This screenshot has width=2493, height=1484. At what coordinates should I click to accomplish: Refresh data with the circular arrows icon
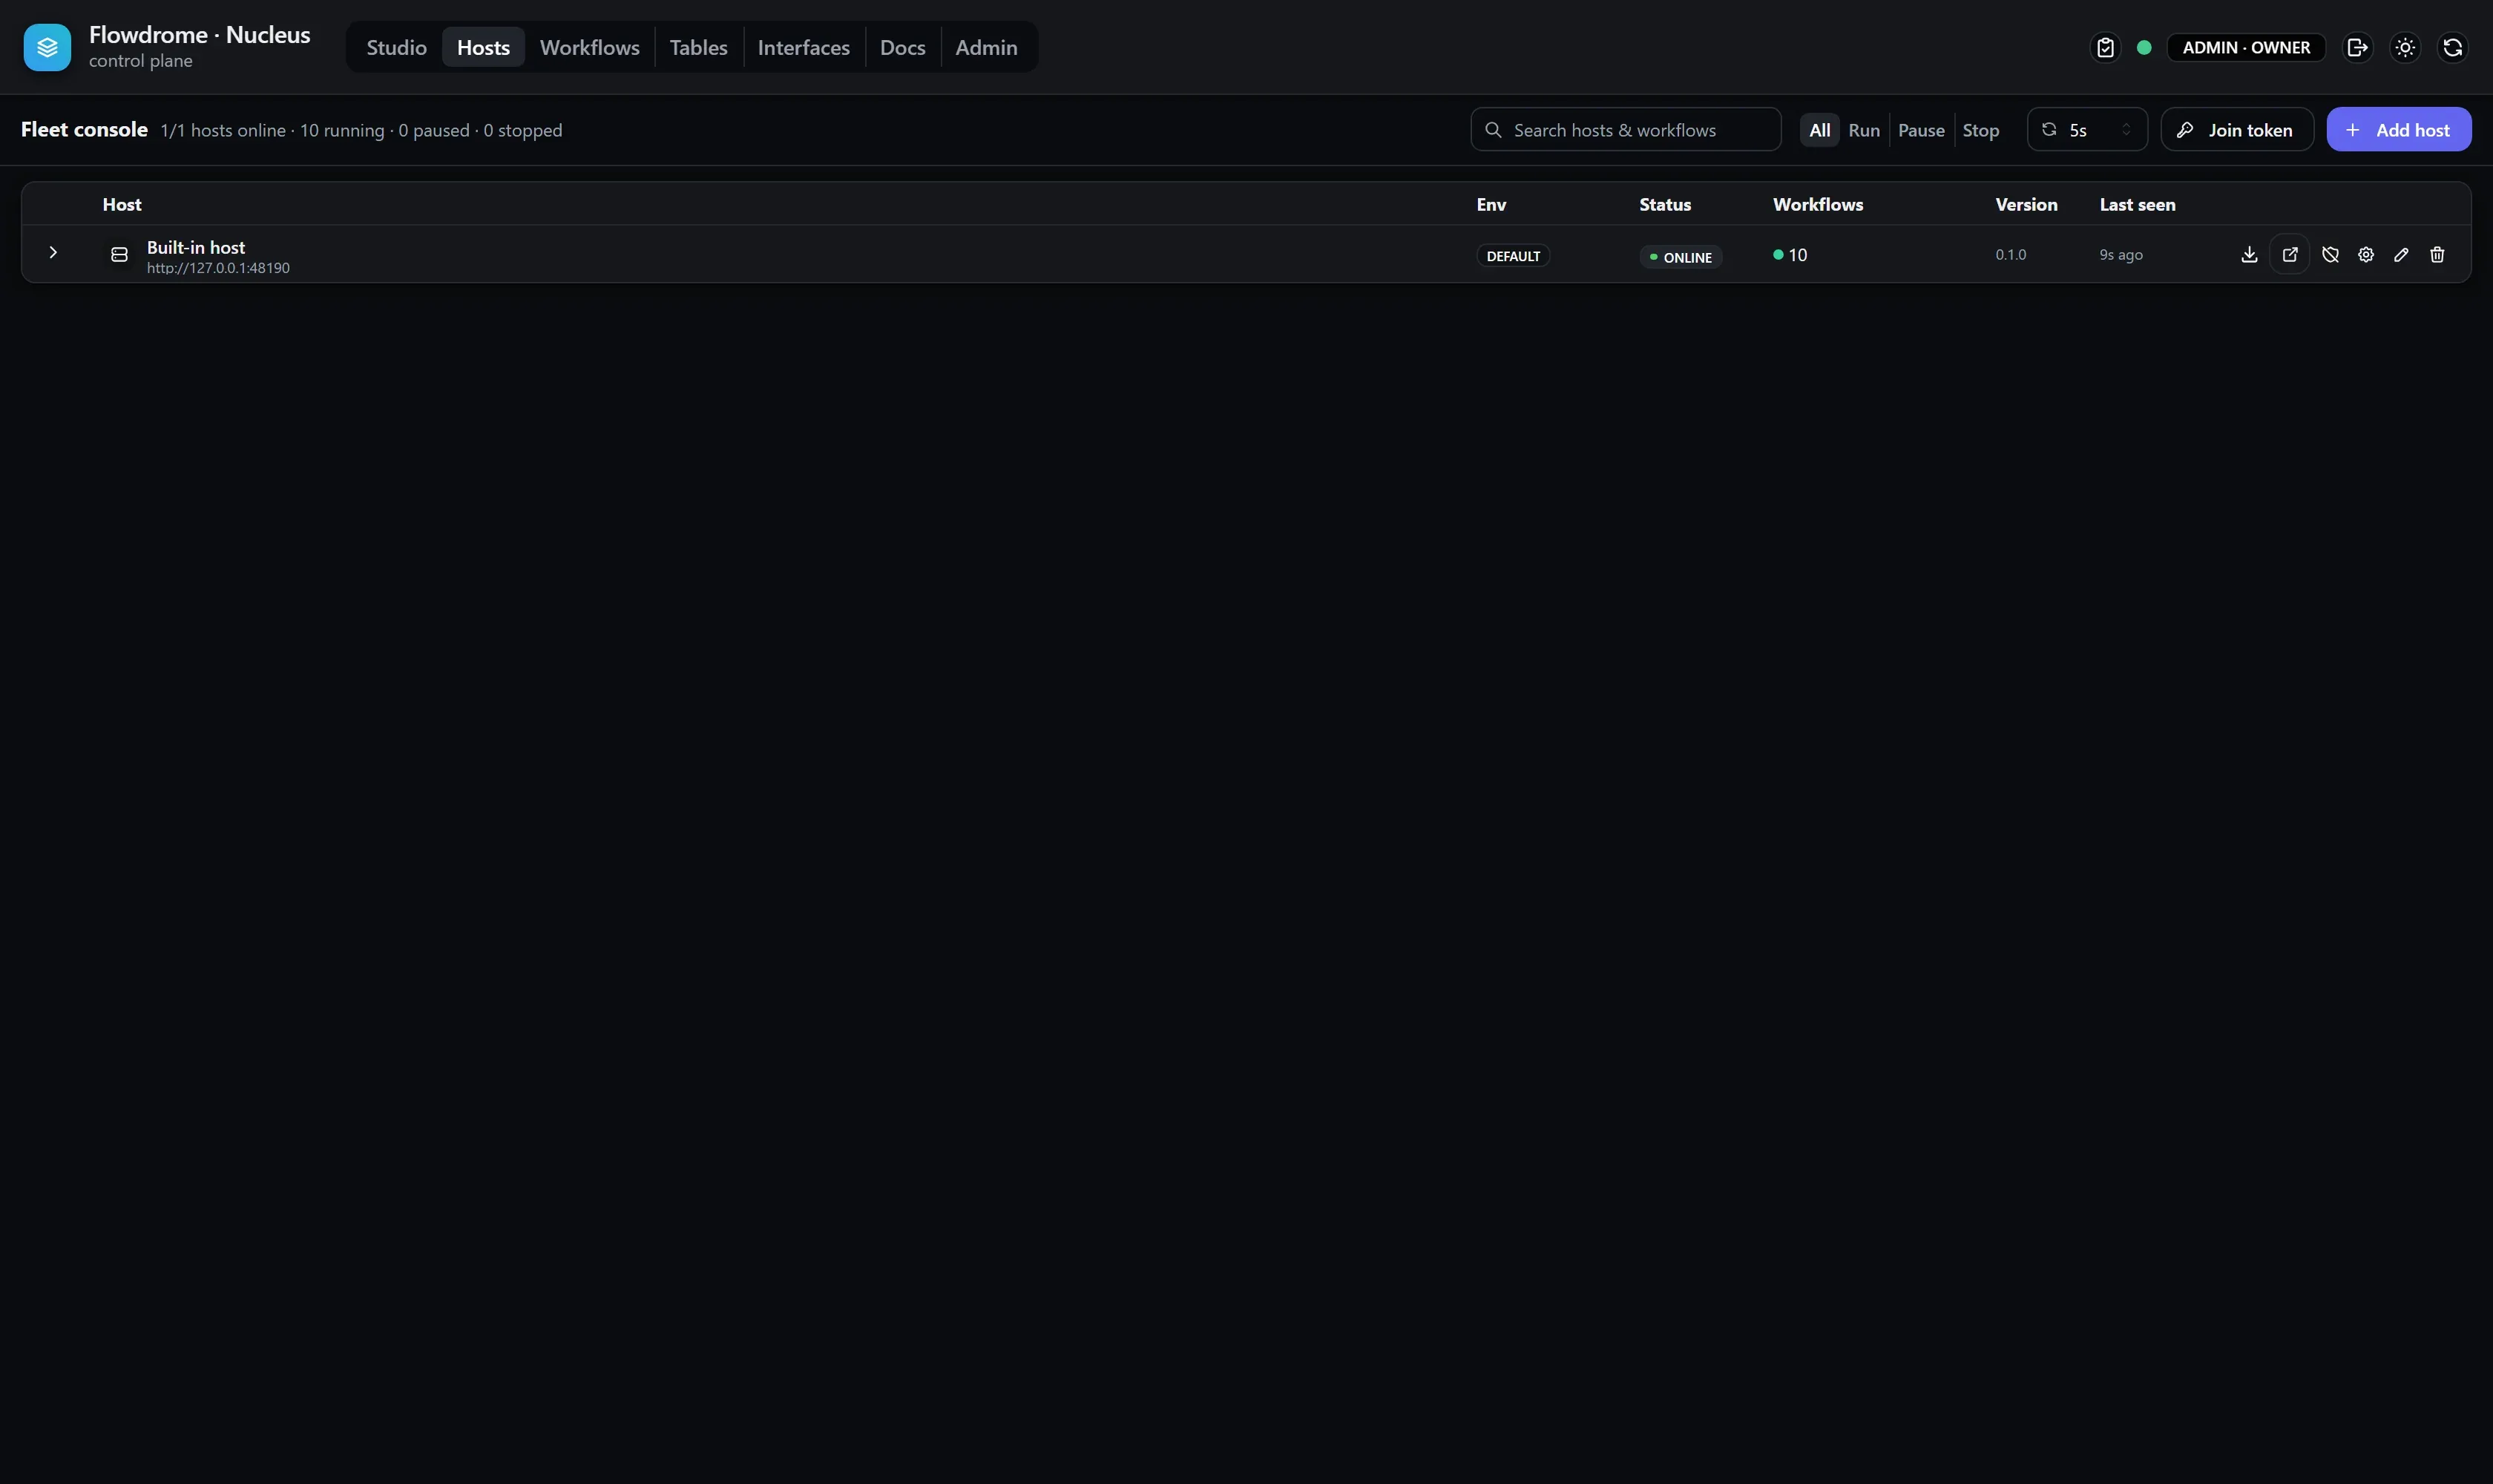(2452, 47)
